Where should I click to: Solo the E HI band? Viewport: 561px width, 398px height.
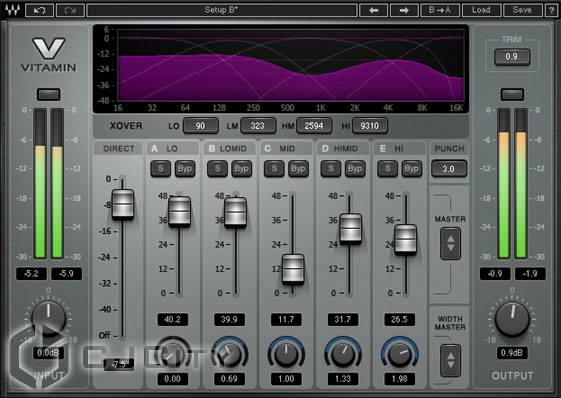387,169
